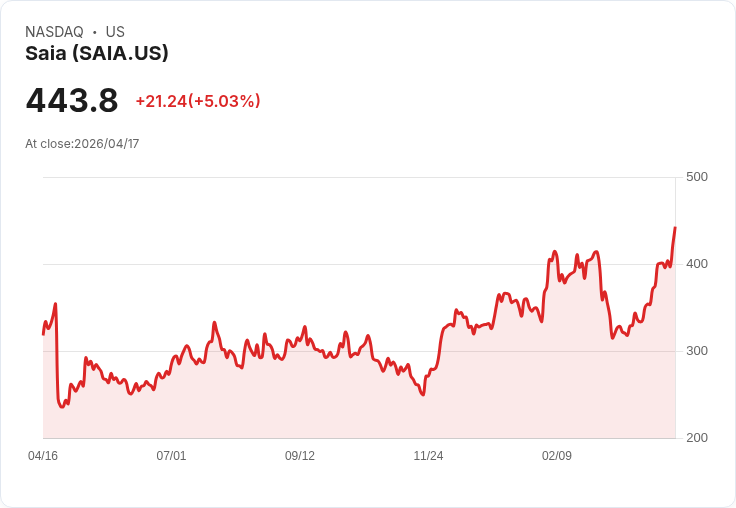736x508 pixels.
Task: Click the US market label
Action: click(115, 32)
